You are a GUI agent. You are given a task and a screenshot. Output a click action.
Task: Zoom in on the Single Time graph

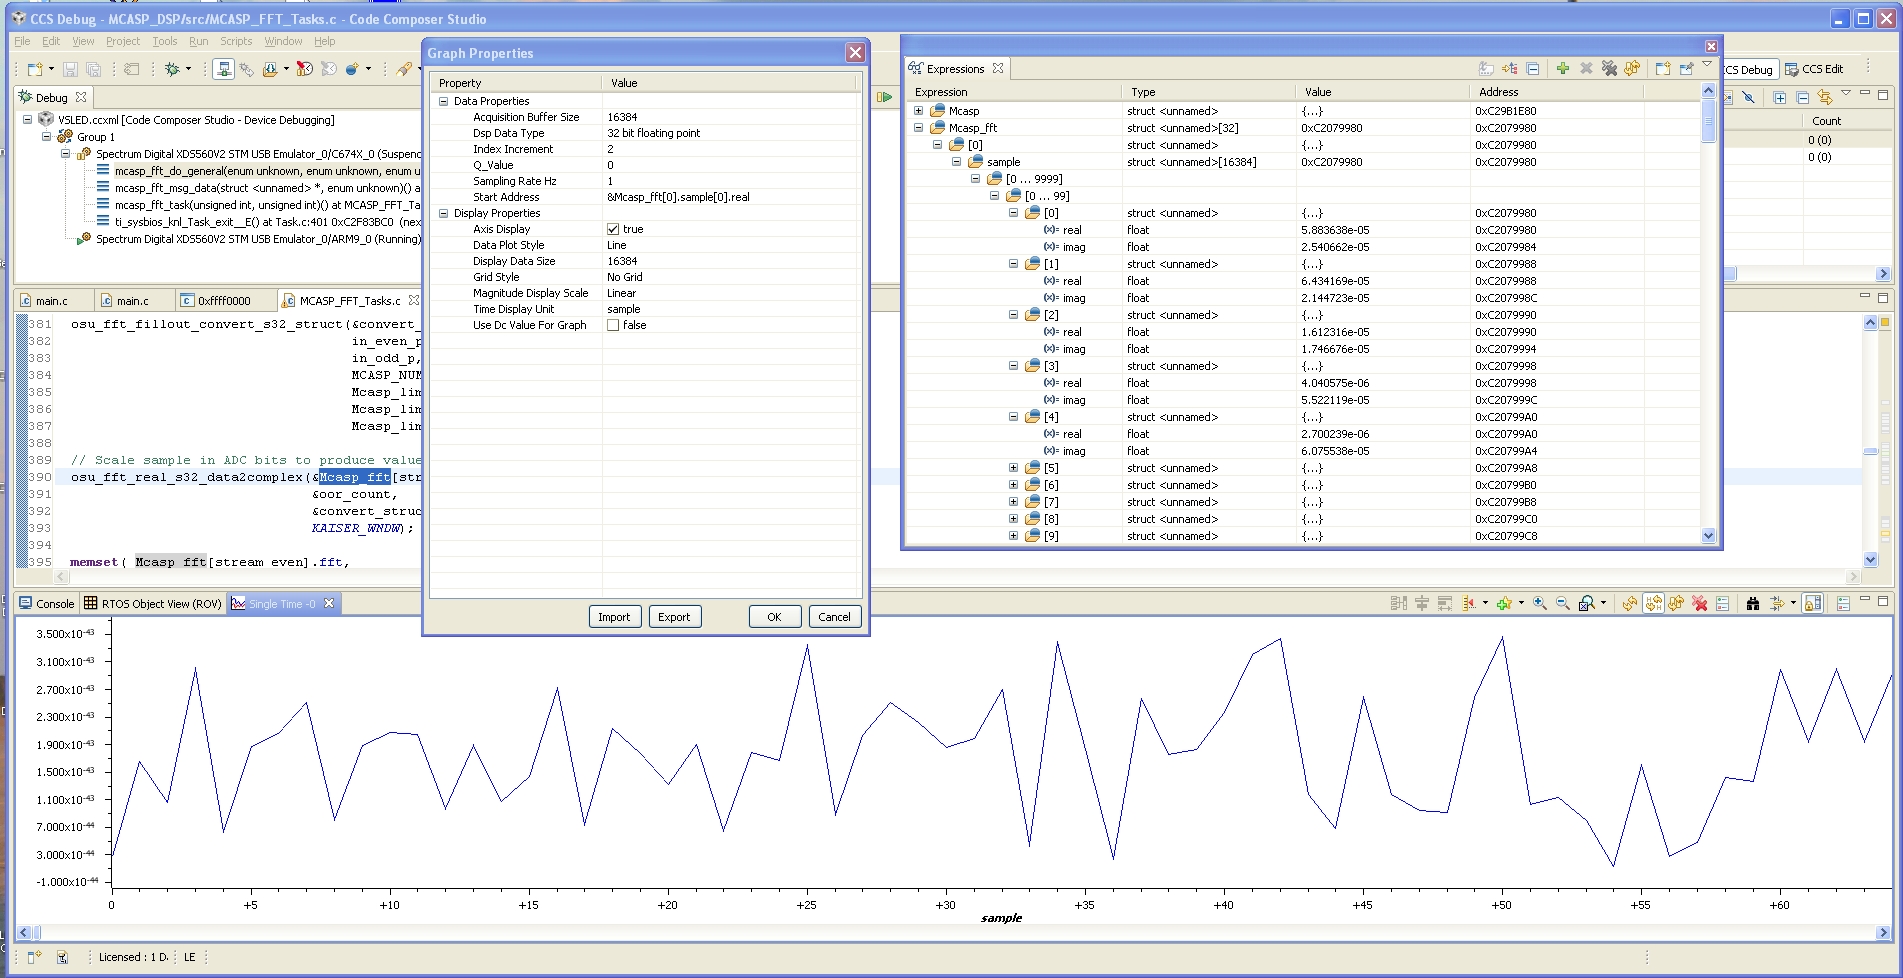[x=1540, y=603]
